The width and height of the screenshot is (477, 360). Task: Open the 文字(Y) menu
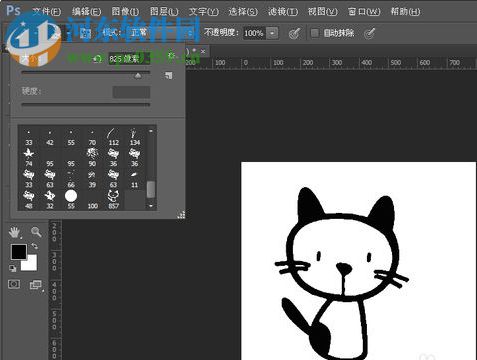click(x=204, y=12)
